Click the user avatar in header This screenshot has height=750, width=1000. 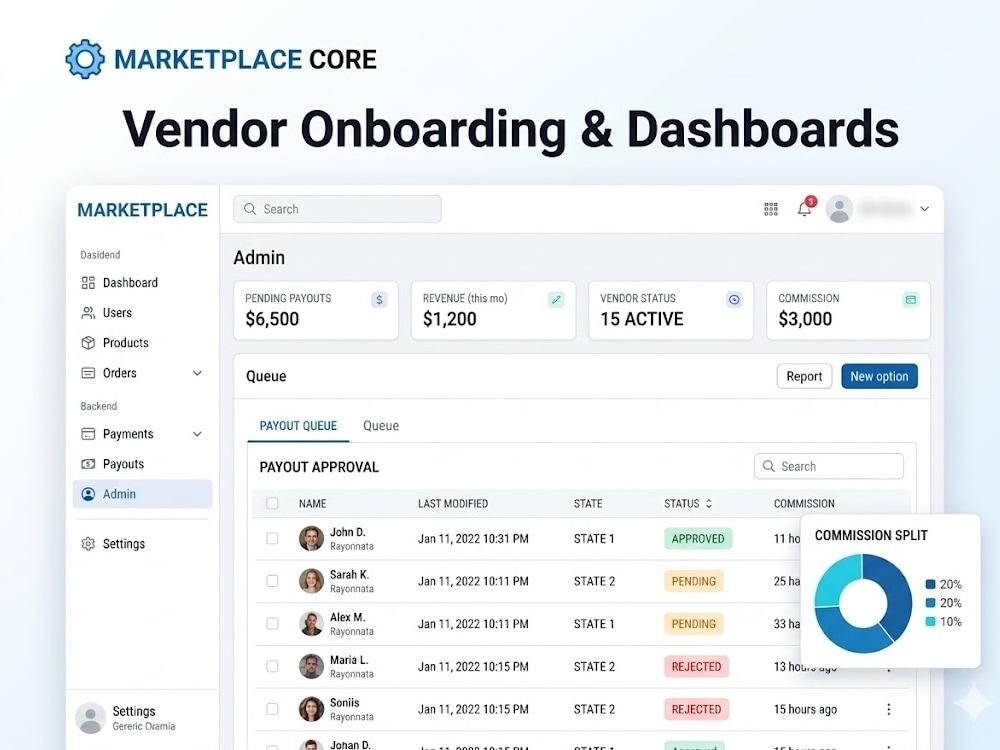(x=839, y=209)
